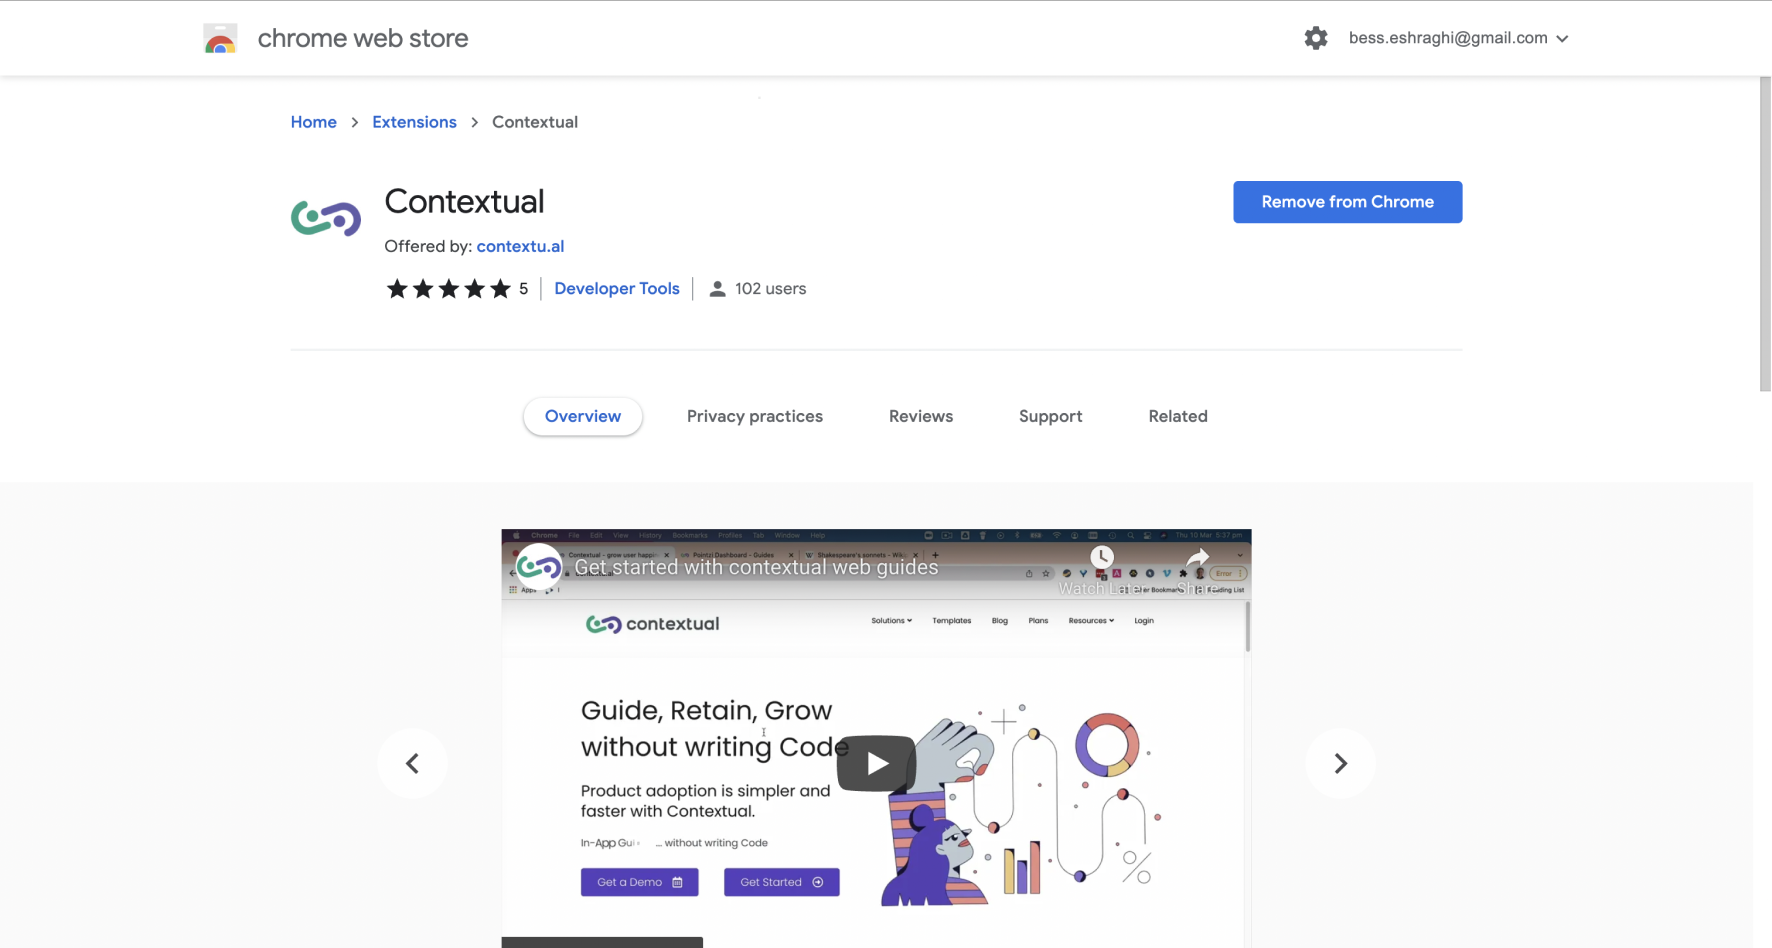Click the video title 'Get started with contextual web guides'

(x=756, y=567)
